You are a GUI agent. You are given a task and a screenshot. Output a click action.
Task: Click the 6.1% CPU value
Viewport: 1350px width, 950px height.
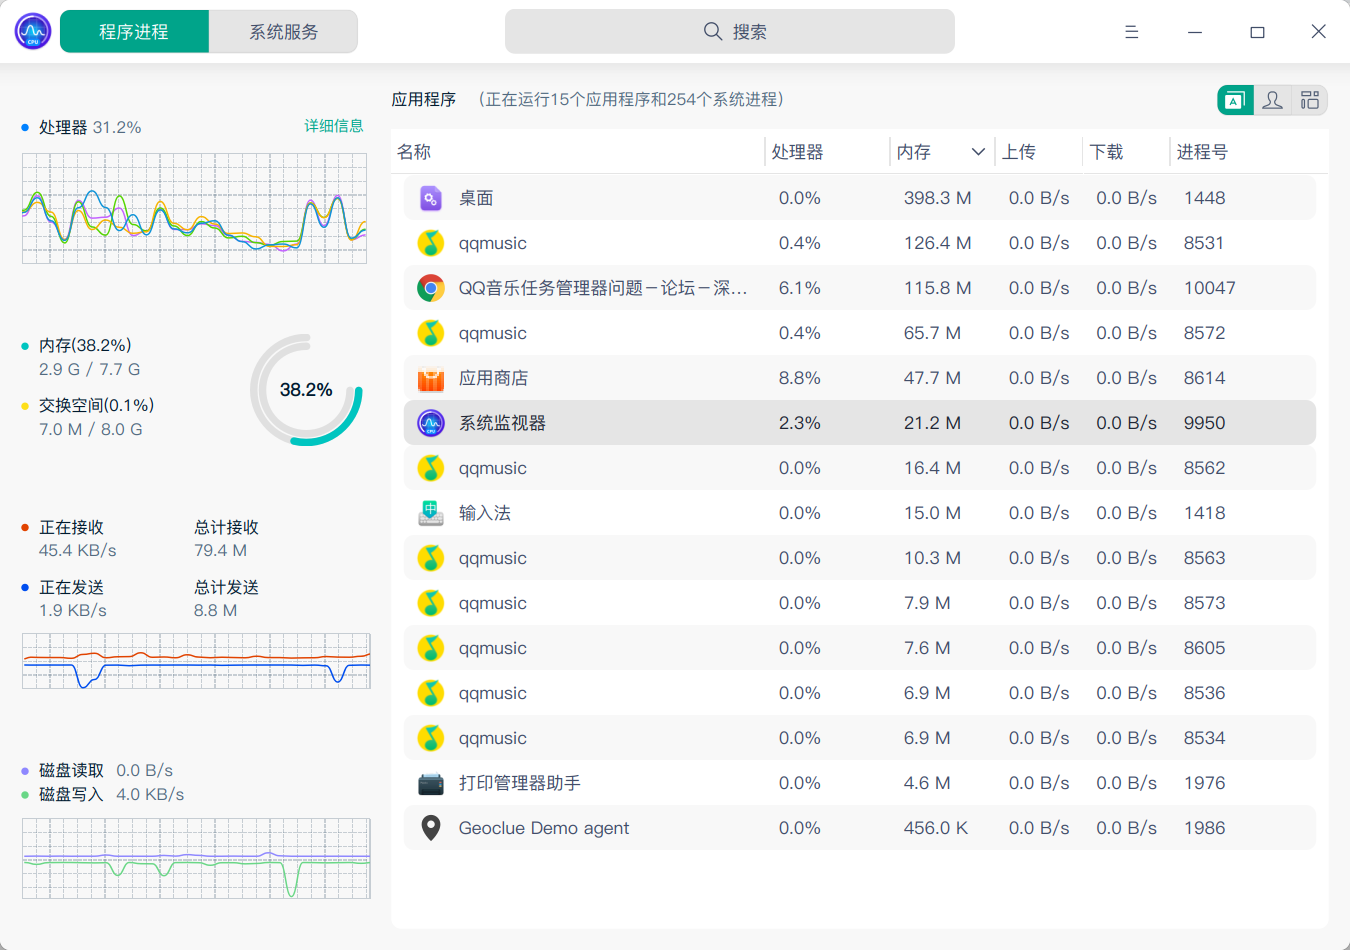coord(800,288)
